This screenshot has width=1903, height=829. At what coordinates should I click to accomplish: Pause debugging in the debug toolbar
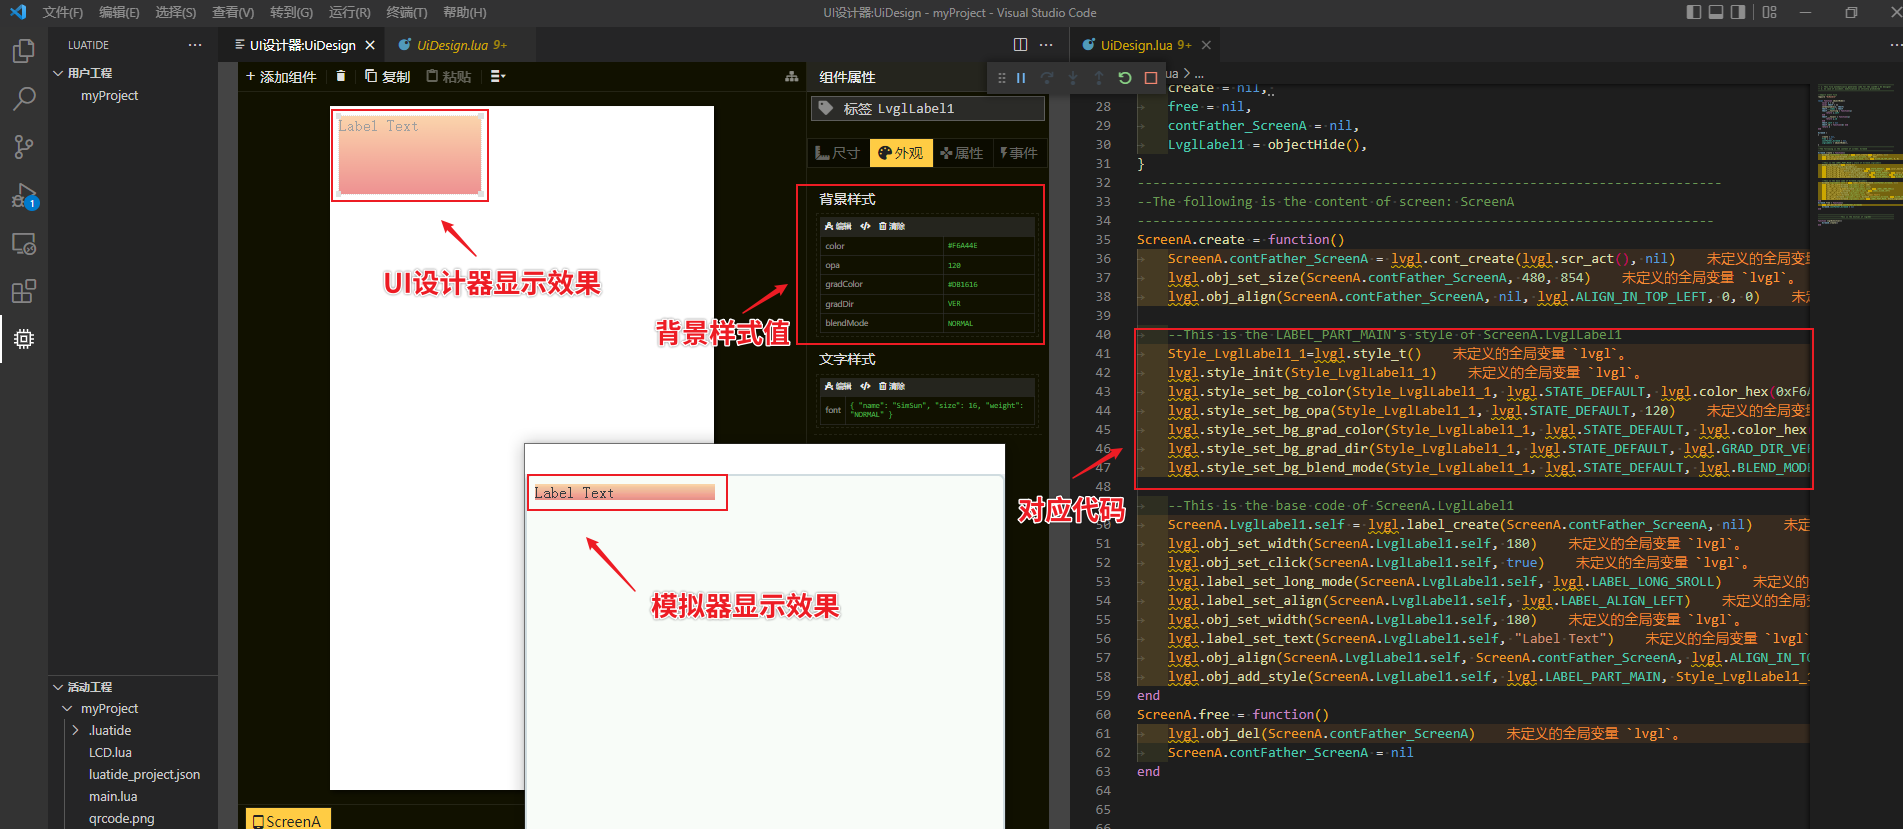1021,77
